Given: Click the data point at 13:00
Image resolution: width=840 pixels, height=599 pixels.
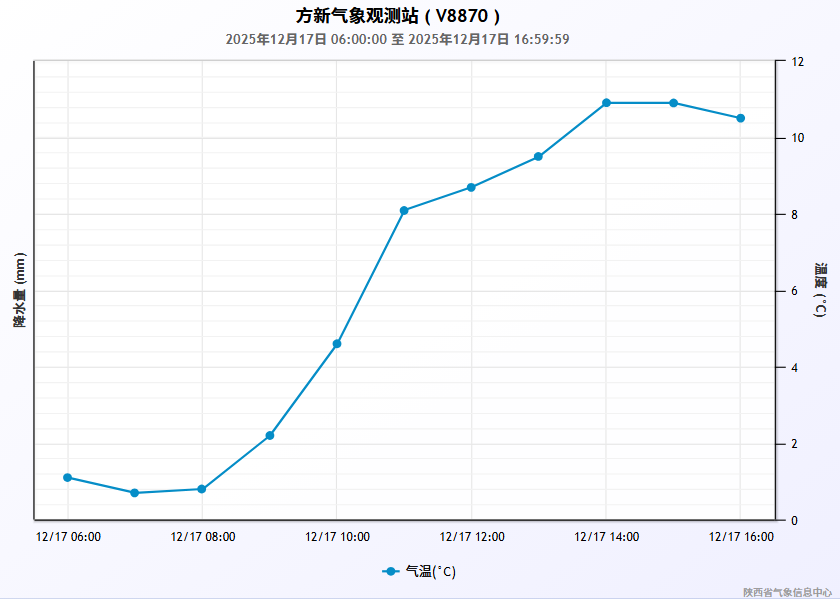Looking at the screenshot, I should coord(538,157).
